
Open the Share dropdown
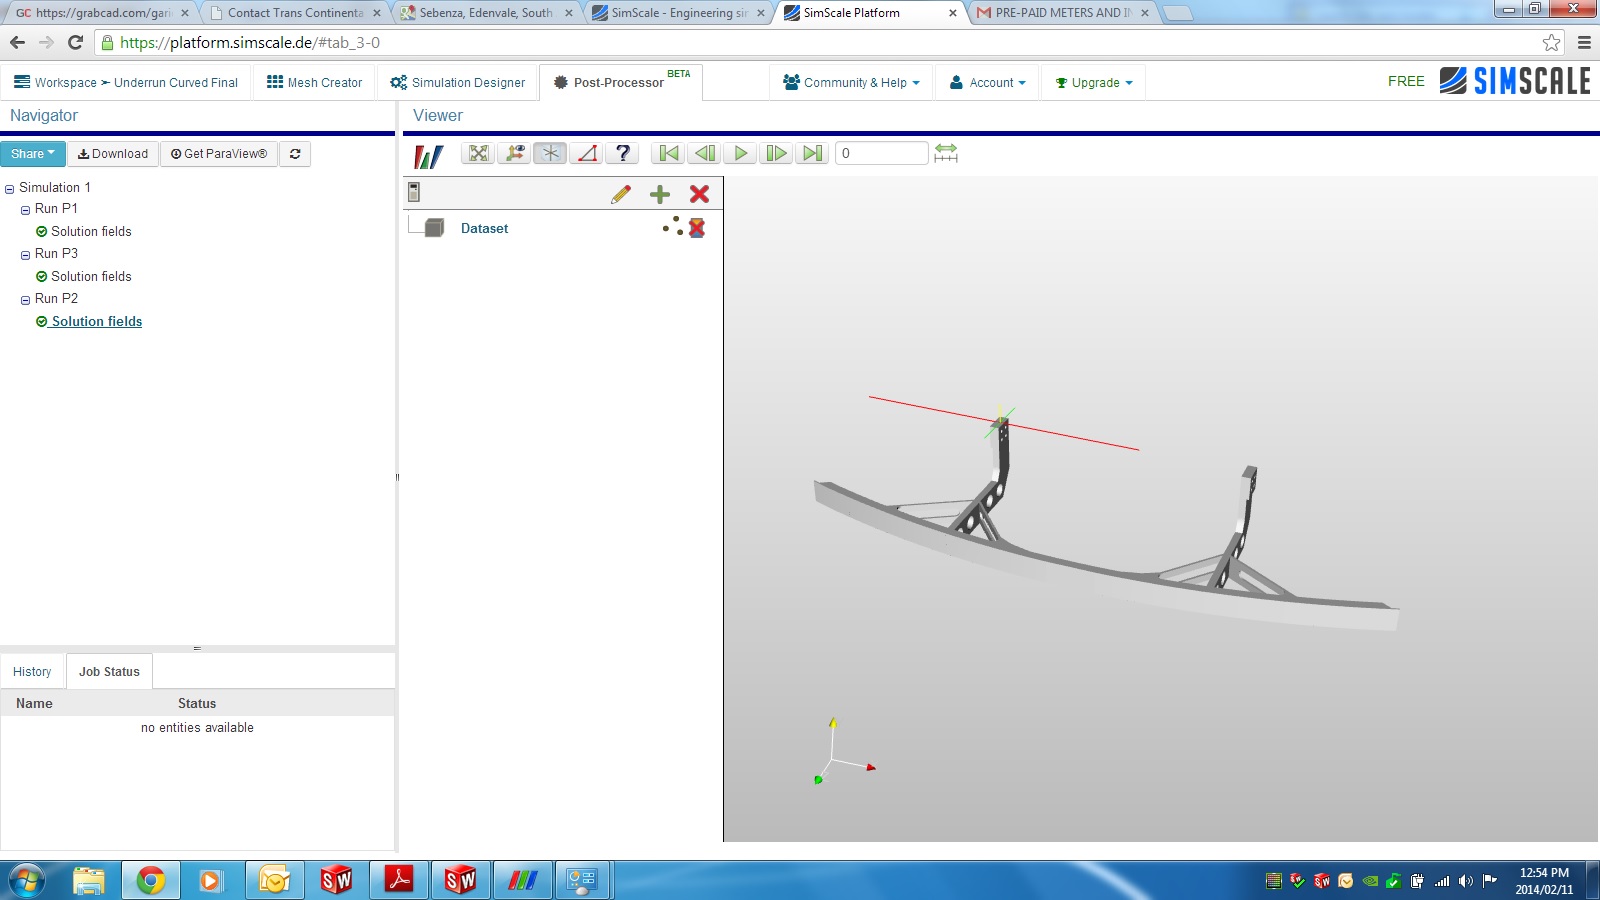pyautogui.click(x=33, y=154)
